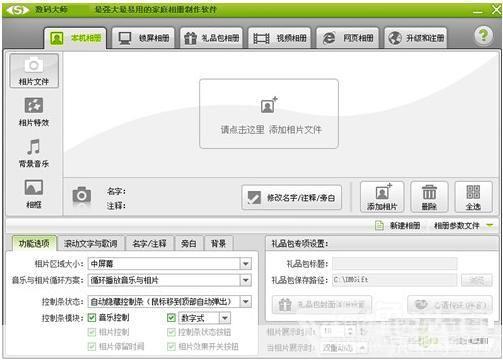The height and width of the screenshot is (361, 503).
Task: Toggle the 相片控制 checkbox
Action: [92, 332]
